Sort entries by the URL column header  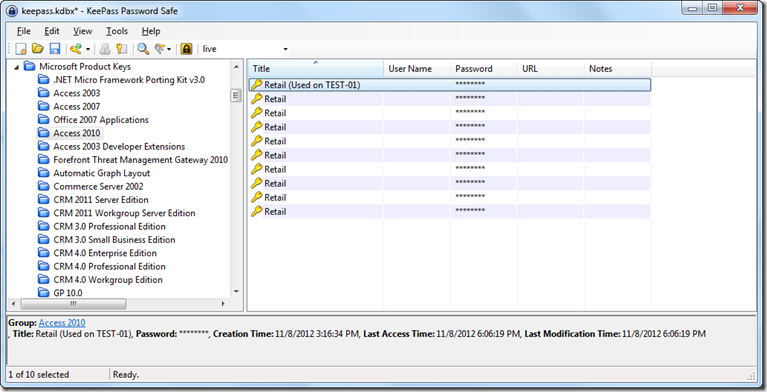point(551,69)
